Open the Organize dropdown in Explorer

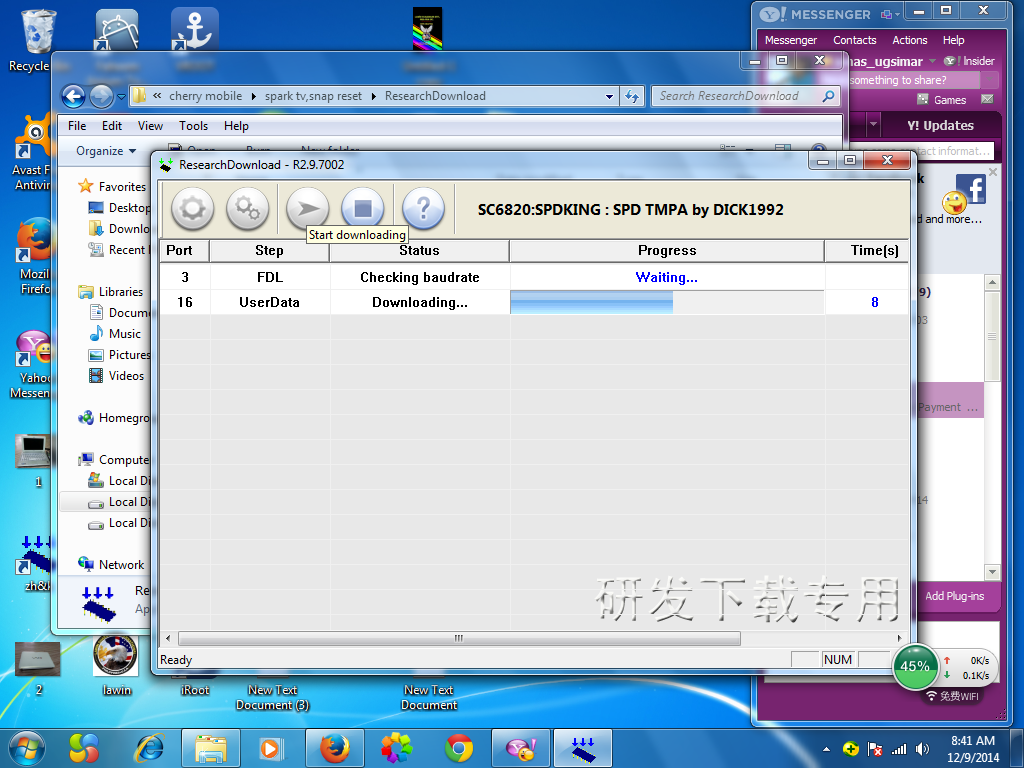pyautogui.click(x=106, y=151)
